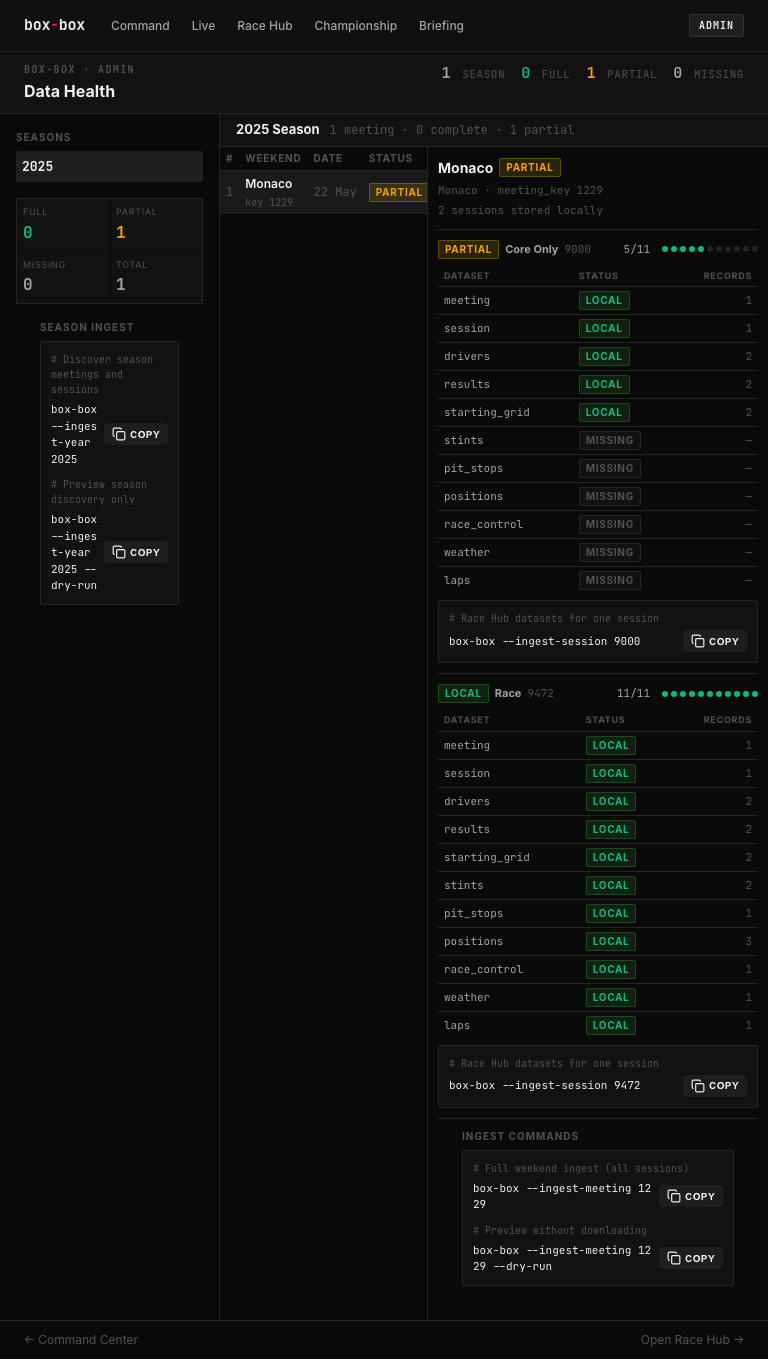Click the MISSING status for race_control
Screen dimensions: 768x1359
tap(610, 524)
